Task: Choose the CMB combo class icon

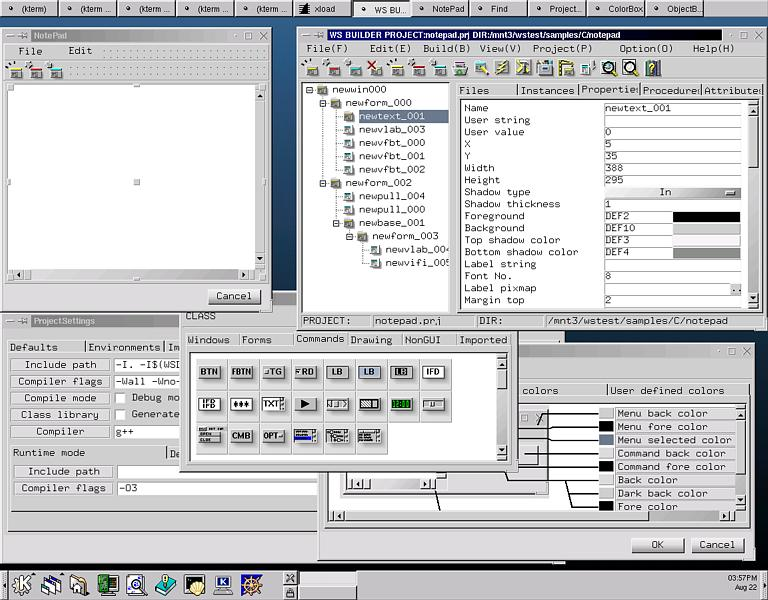Action: click(241, 435)
